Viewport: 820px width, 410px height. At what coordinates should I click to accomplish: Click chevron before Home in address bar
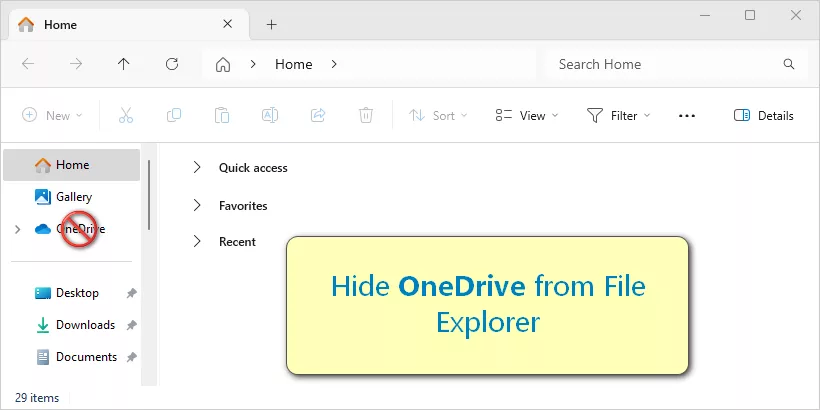point(253,64)
